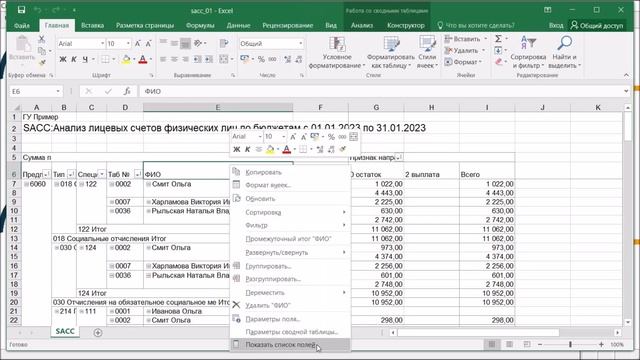Undo the last action in title bar
This screenshot has height=360, width=640.
click(38, 10)
